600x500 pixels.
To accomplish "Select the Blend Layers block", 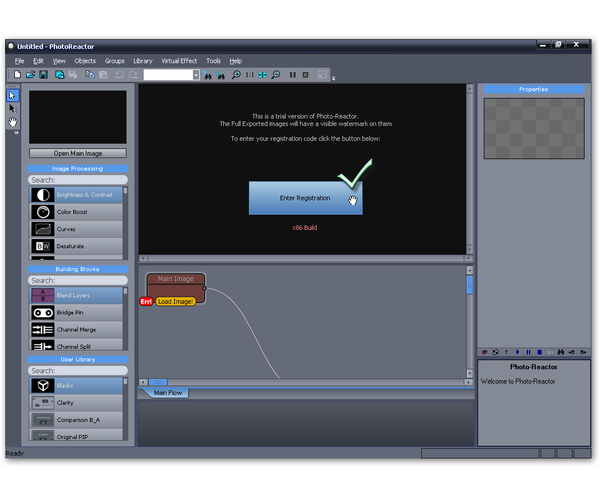I will (76, 295).
